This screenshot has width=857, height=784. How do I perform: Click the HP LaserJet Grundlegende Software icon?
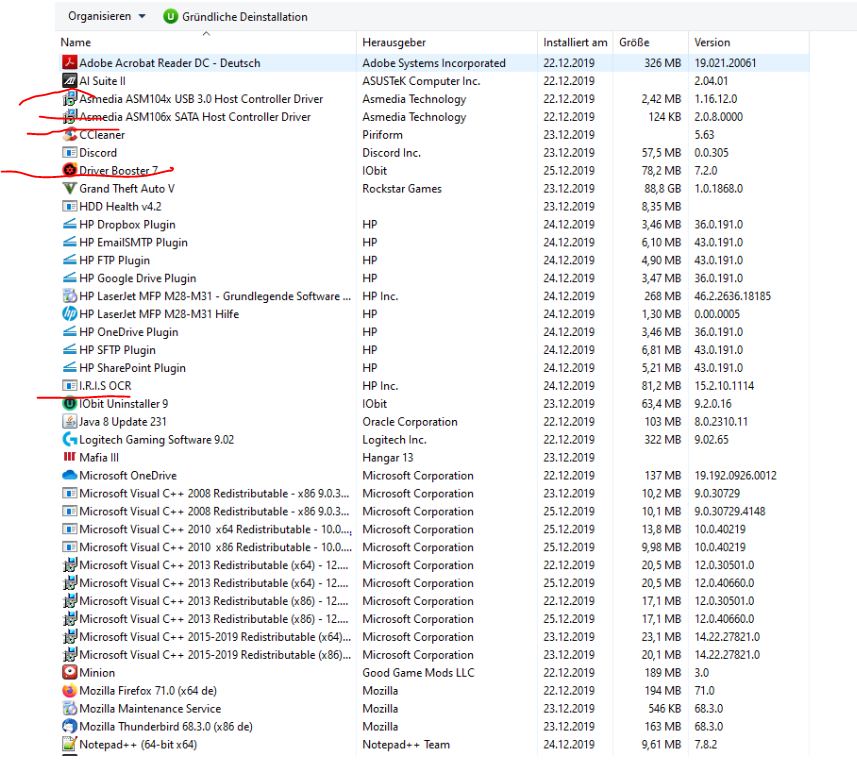click(69, 296)
